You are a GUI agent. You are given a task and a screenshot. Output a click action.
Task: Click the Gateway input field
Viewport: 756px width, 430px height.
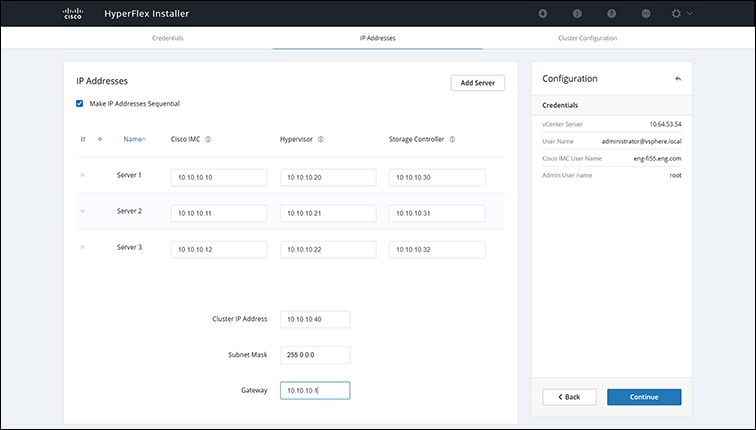[x=315, y=390]
